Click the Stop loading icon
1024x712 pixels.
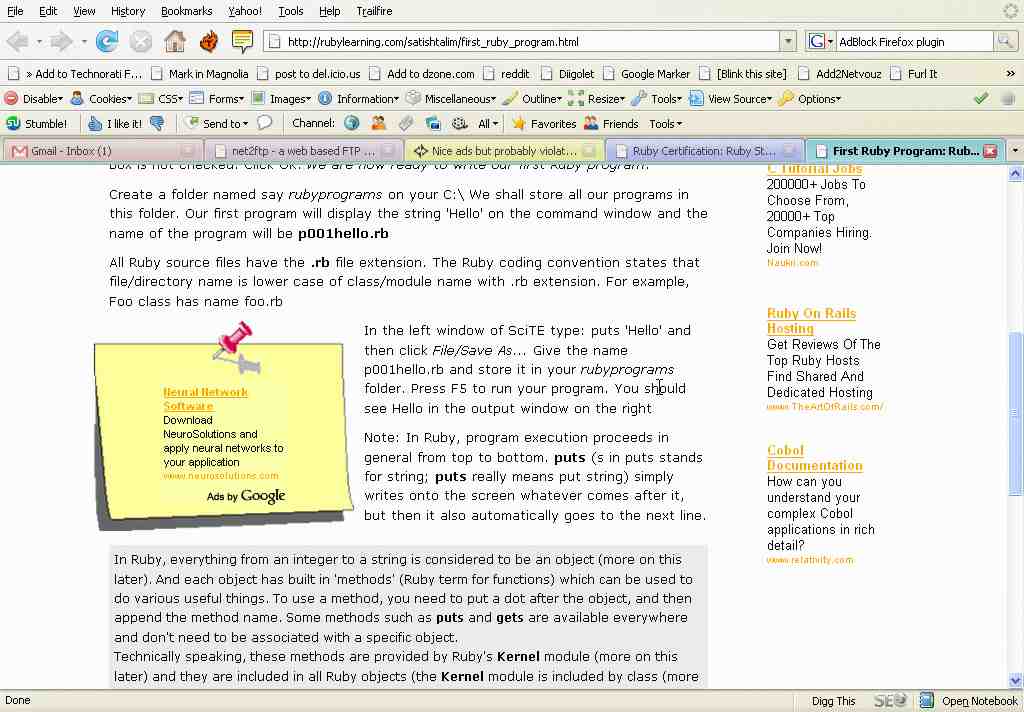click(x=140, y=42)
